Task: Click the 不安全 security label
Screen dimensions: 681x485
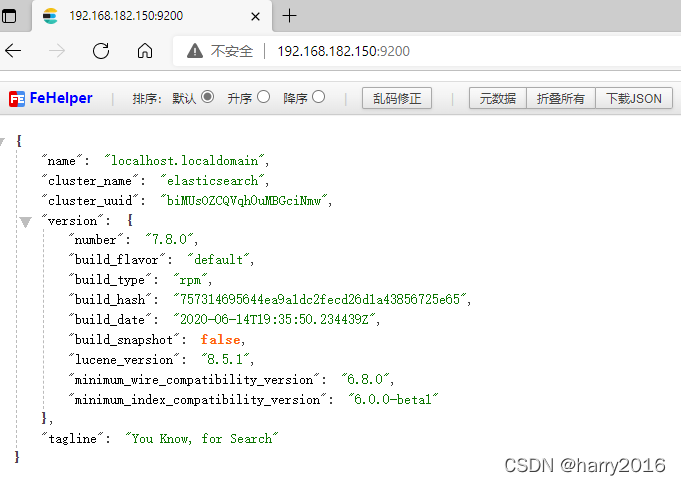Action: [231, 51]
